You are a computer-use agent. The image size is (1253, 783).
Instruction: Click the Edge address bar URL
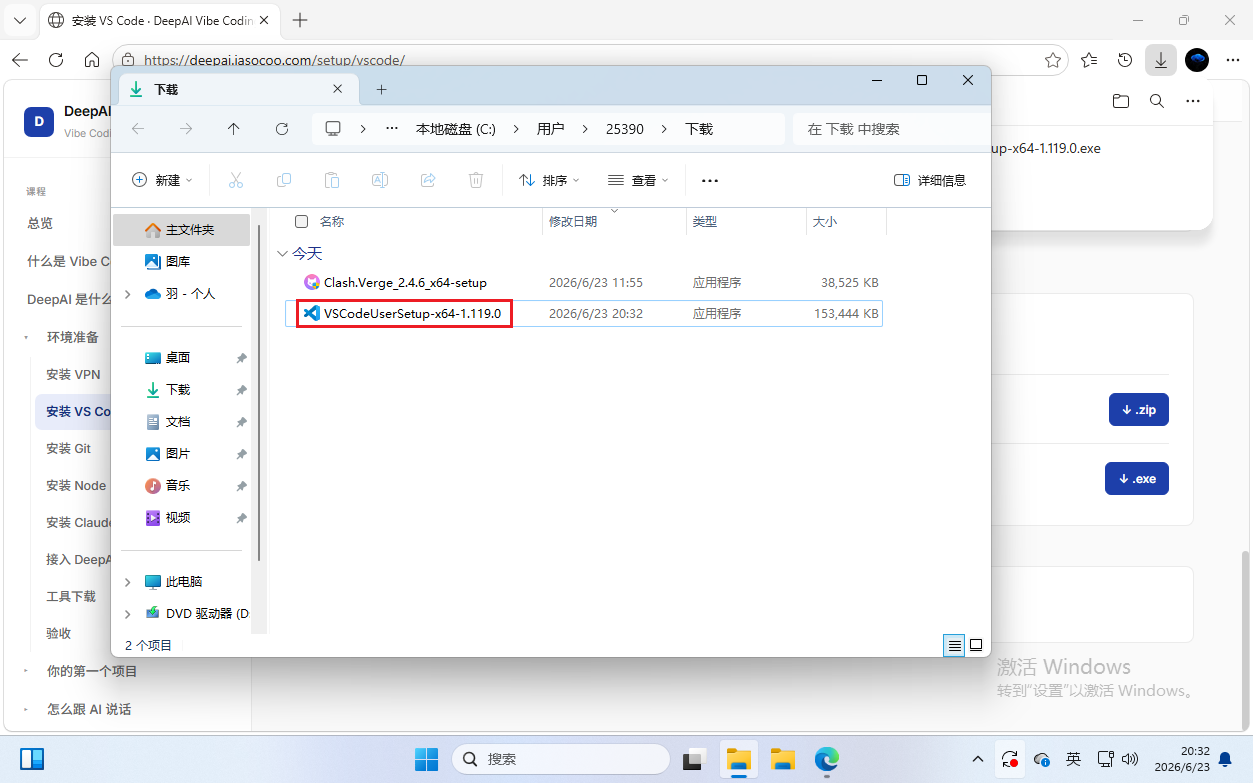point(274,60)
